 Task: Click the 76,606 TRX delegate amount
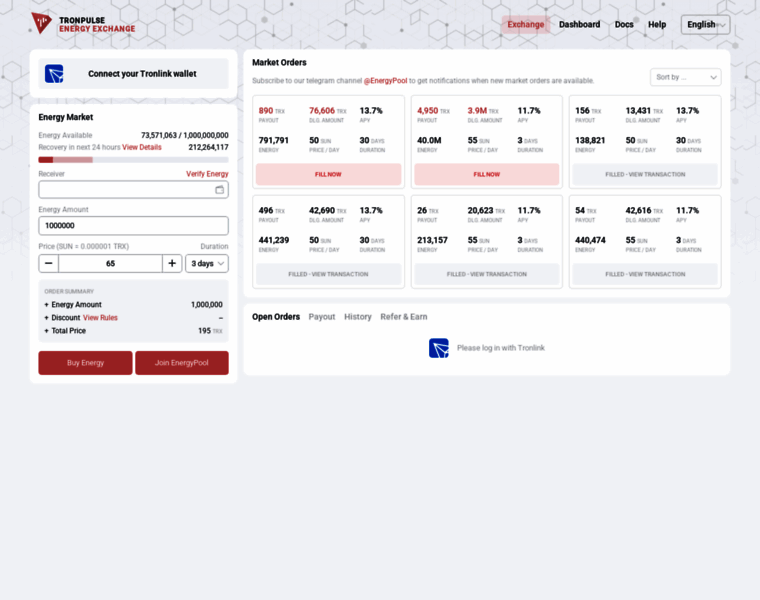[x=328, y=111]
